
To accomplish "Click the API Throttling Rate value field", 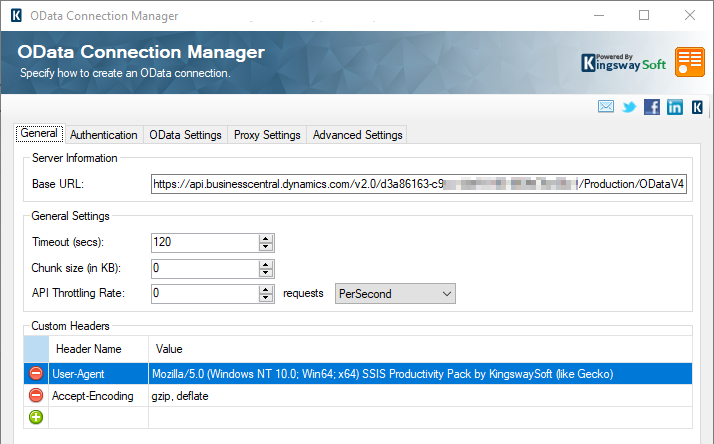I will coord(205,293).
